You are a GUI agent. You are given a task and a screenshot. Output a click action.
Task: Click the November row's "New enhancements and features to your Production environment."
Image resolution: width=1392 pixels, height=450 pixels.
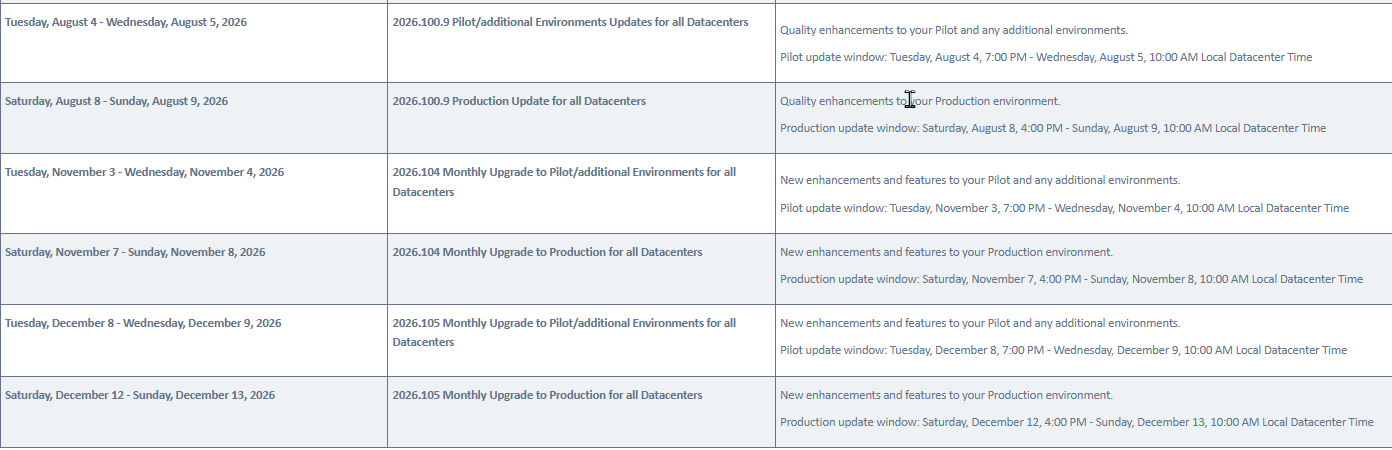[946, 252]
